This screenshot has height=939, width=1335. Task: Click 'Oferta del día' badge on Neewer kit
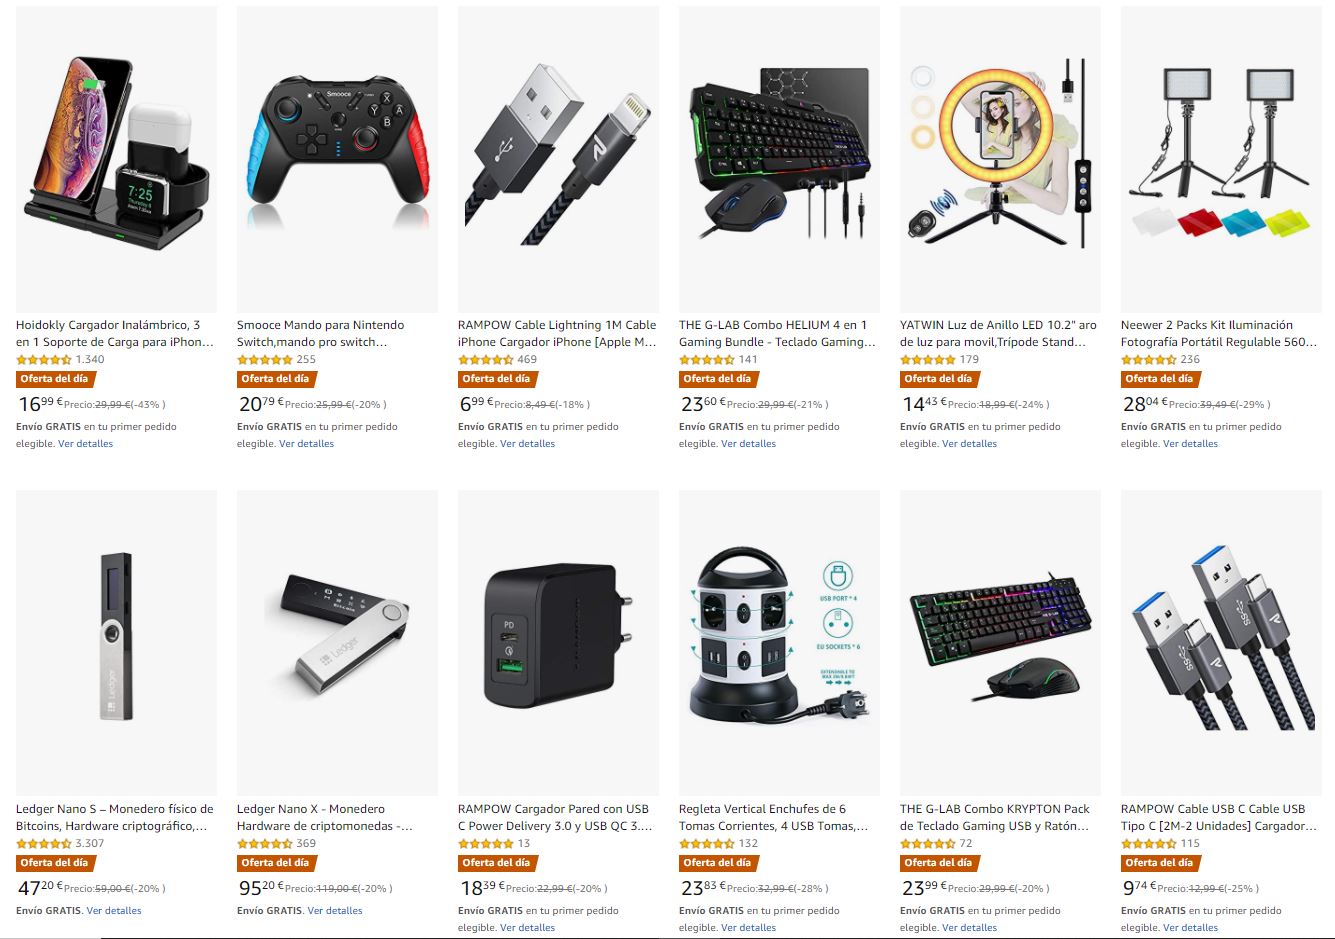1159,379
